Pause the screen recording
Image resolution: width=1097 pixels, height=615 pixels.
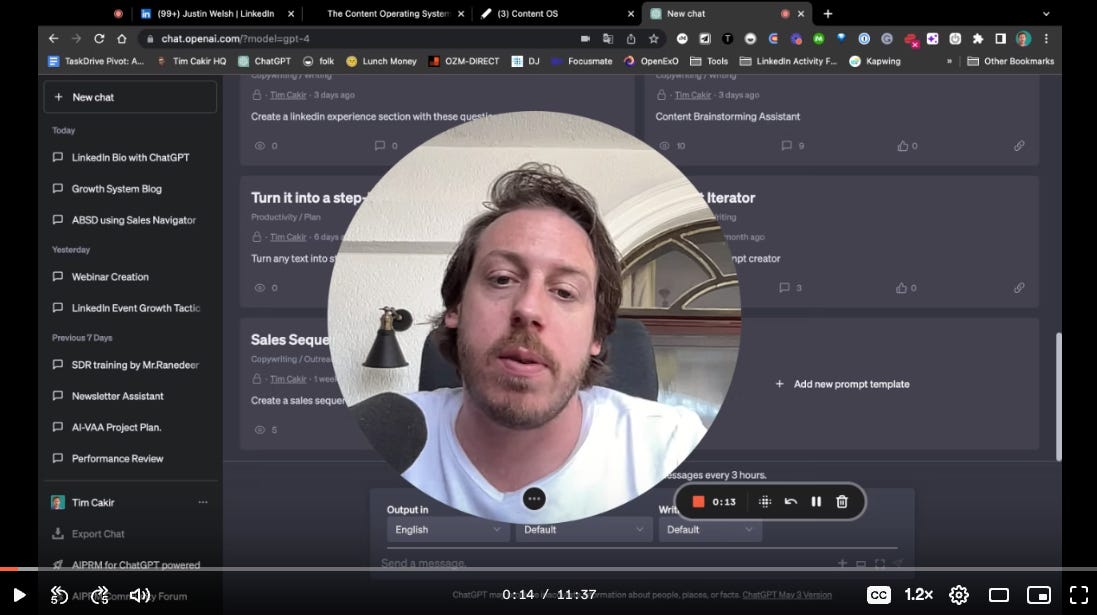pyautogui.click(x=816, y=502)
